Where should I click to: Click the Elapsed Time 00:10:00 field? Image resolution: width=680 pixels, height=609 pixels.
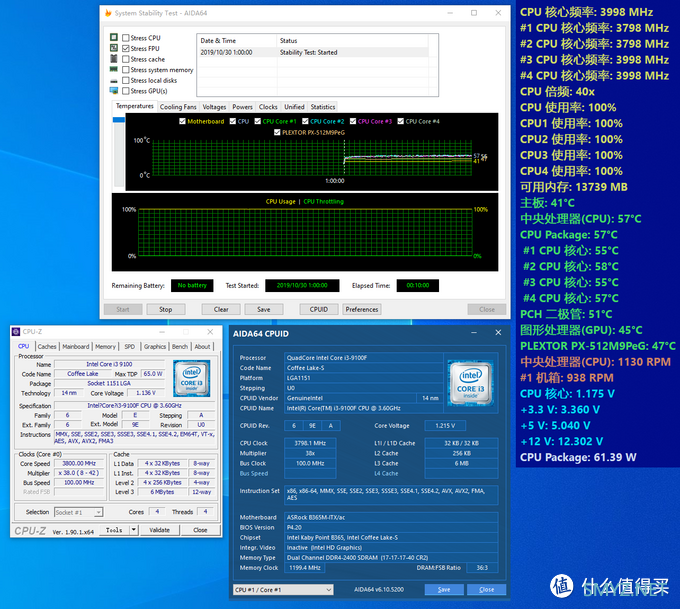418,285
